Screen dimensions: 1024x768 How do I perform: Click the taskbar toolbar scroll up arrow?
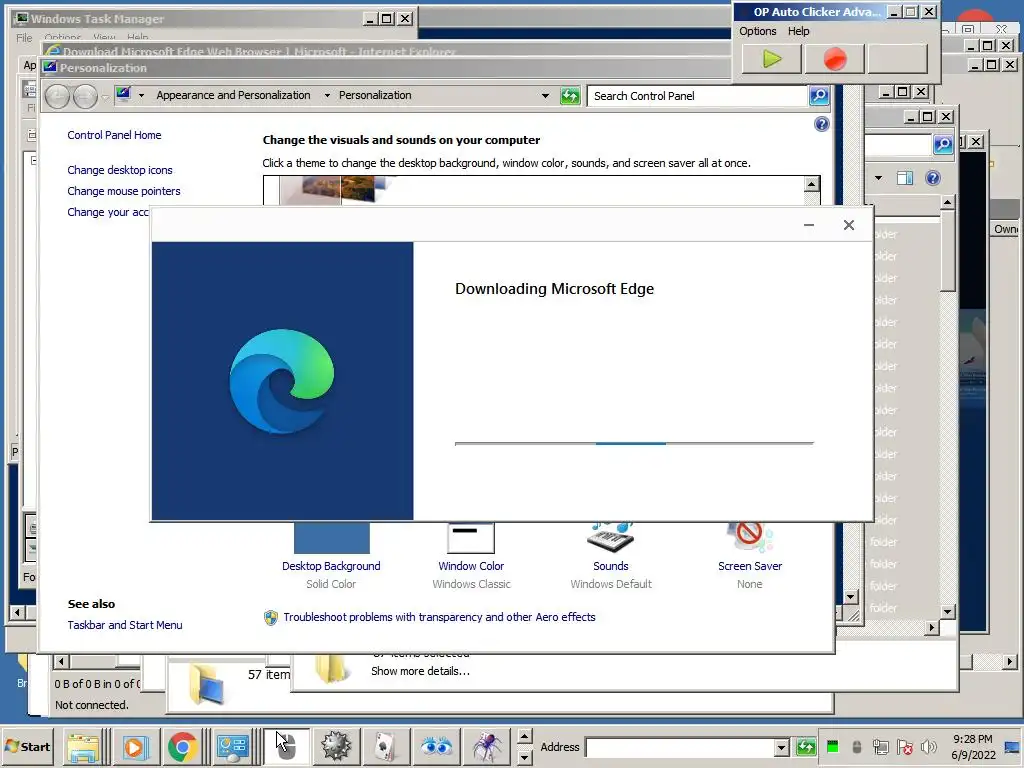coord(524,737)
